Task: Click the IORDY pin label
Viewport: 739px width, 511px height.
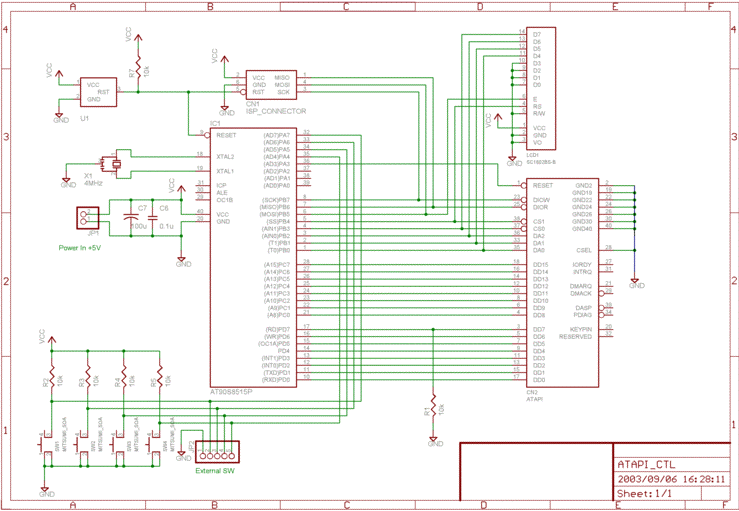Action: pyautogui.click(x=582, y=265)
